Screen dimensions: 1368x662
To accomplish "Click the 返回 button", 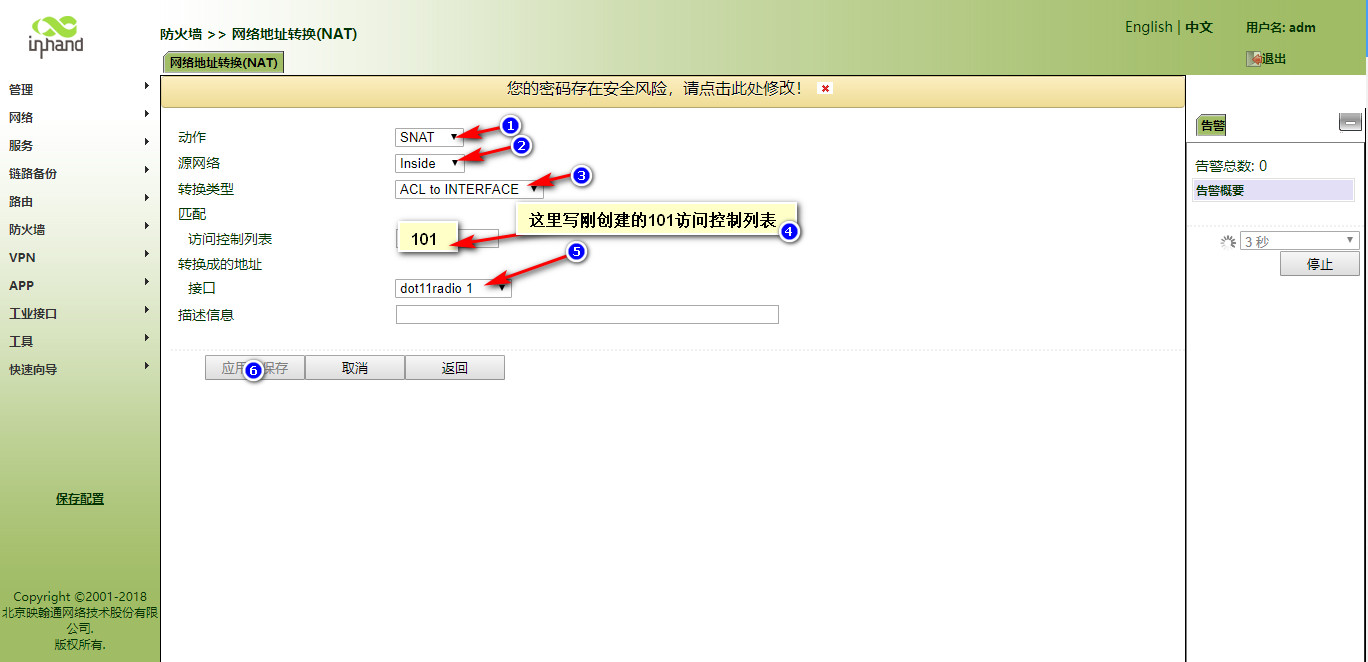I will pyautogui.click(x=454, y=368).
